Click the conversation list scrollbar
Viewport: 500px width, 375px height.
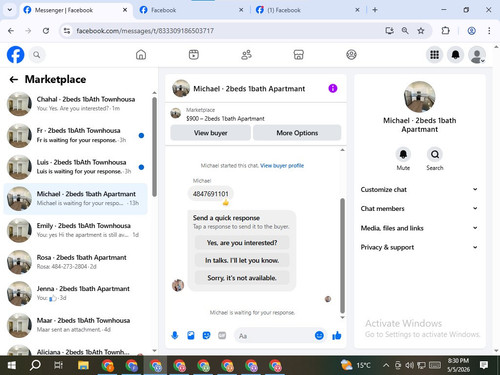[154, 147]
